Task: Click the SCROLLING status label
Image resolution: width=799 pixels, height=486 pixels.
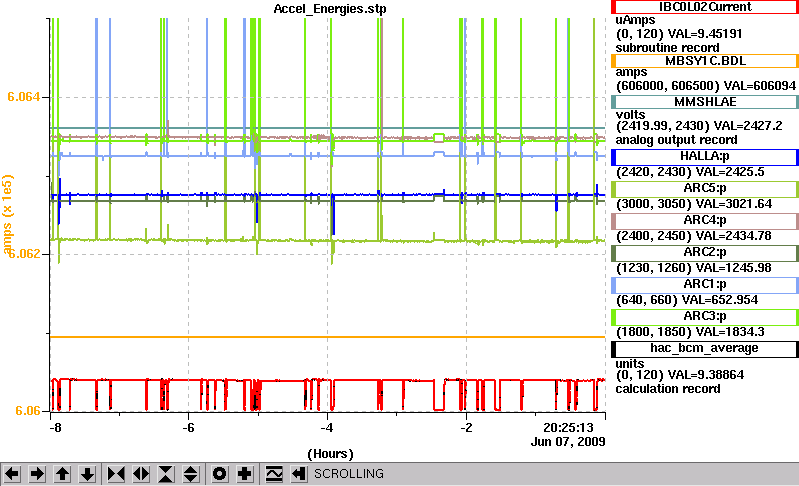Action: pyautogui.click(x=349, y=474)
